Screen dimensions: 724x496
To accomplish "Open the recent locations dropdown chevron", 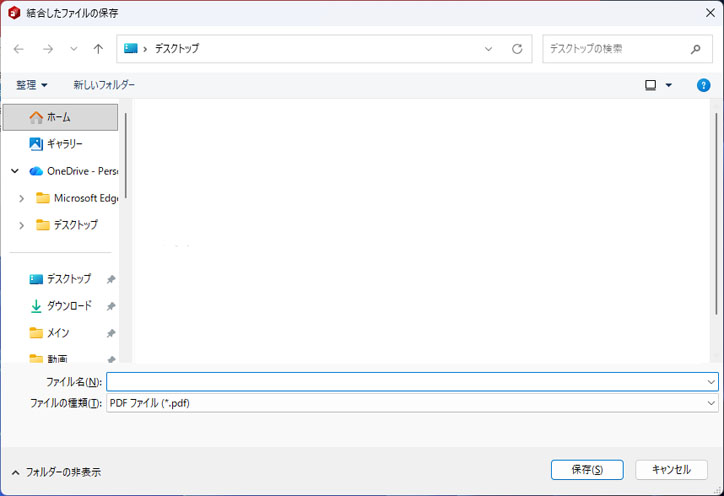I will [74, 49].
